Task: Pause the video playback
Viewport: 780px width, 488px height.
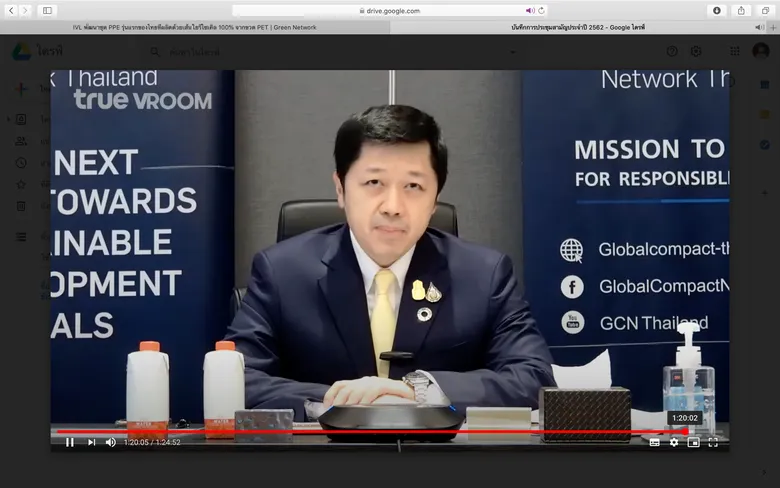Action: pyautogui.click(x=70, y=442)
